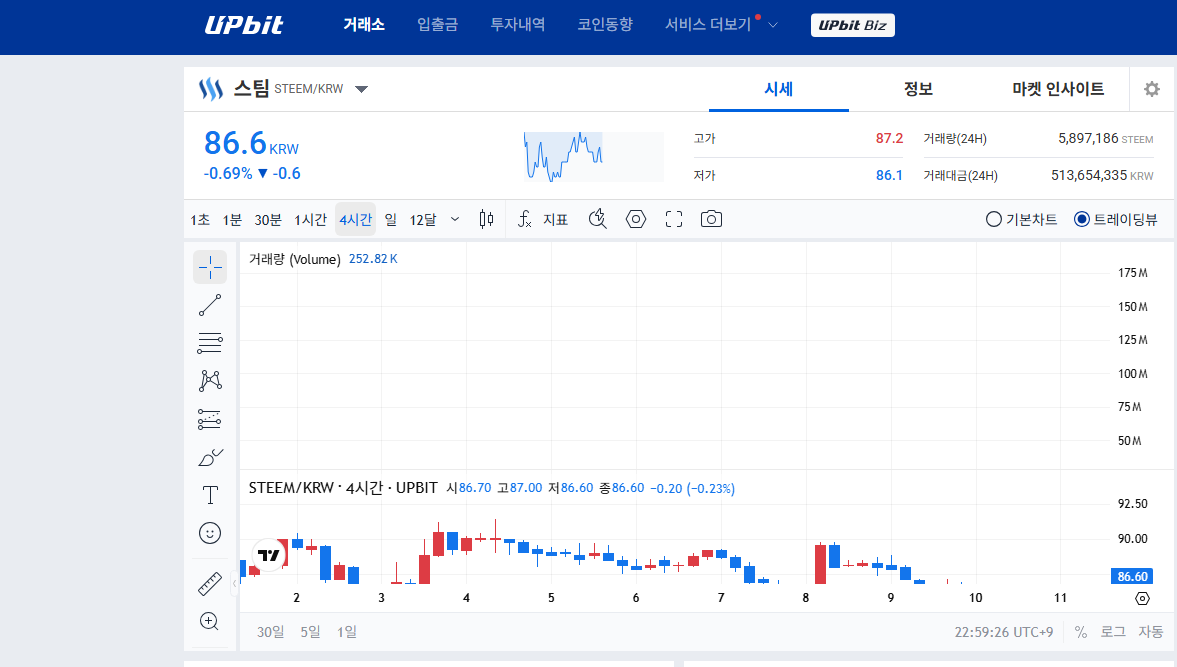Select the crosshair cursor tool
This screenshot has height=667, width=1177.
pyautogui.click(x=210, y=267)
